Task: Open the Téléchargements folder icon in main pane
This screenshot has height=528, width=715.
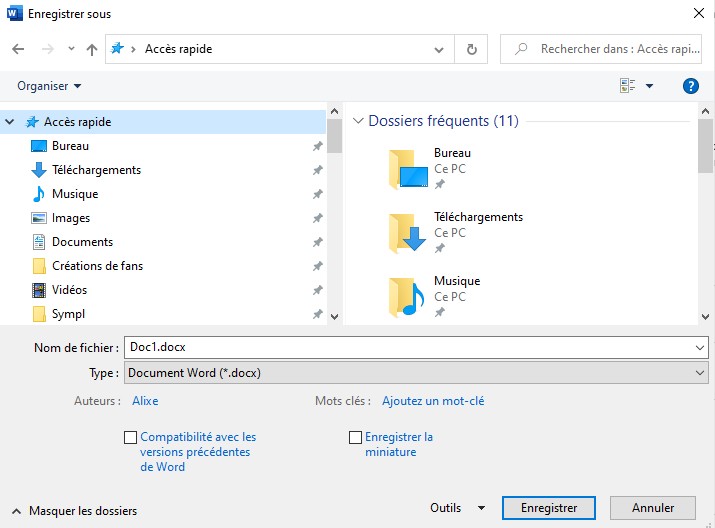Action: 407,233
